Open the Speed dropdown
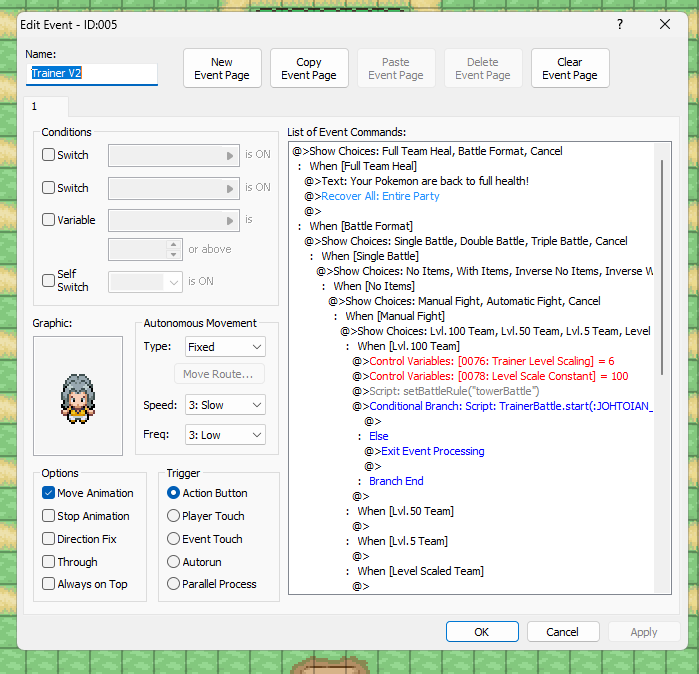 tap(225, 405)
